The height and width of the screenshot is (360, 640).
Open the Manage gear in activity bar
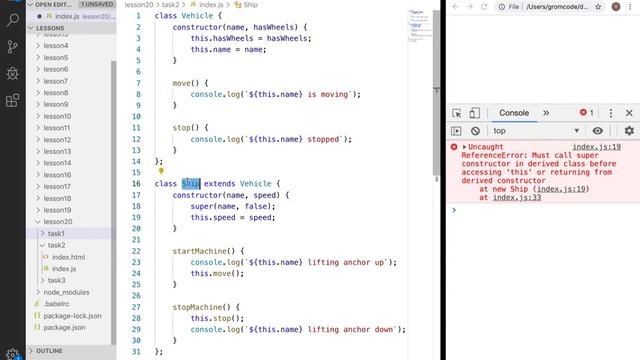coord(13,354)
